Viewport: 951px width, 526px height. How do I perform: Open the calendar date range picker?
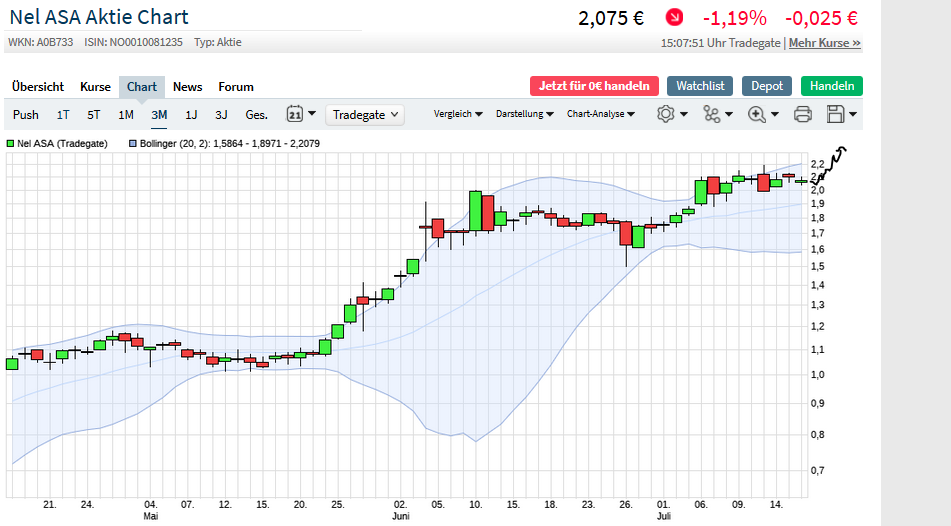[x=301, y=114]
